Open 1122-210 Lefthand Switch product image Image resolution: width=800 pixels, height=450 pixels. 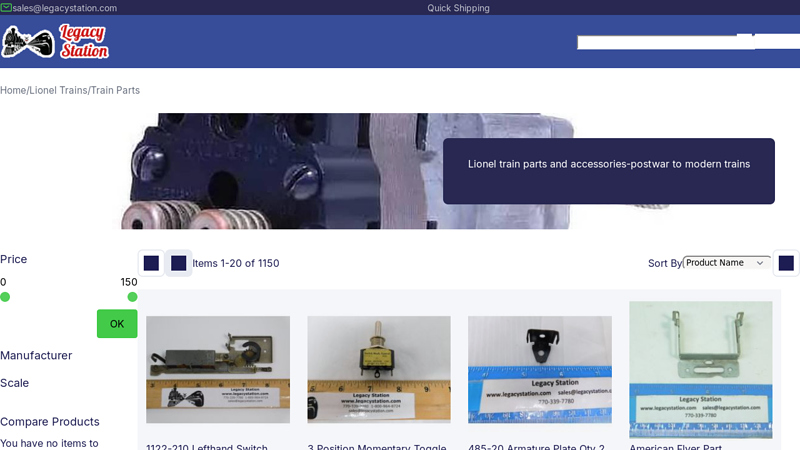[x=218, y=369]
